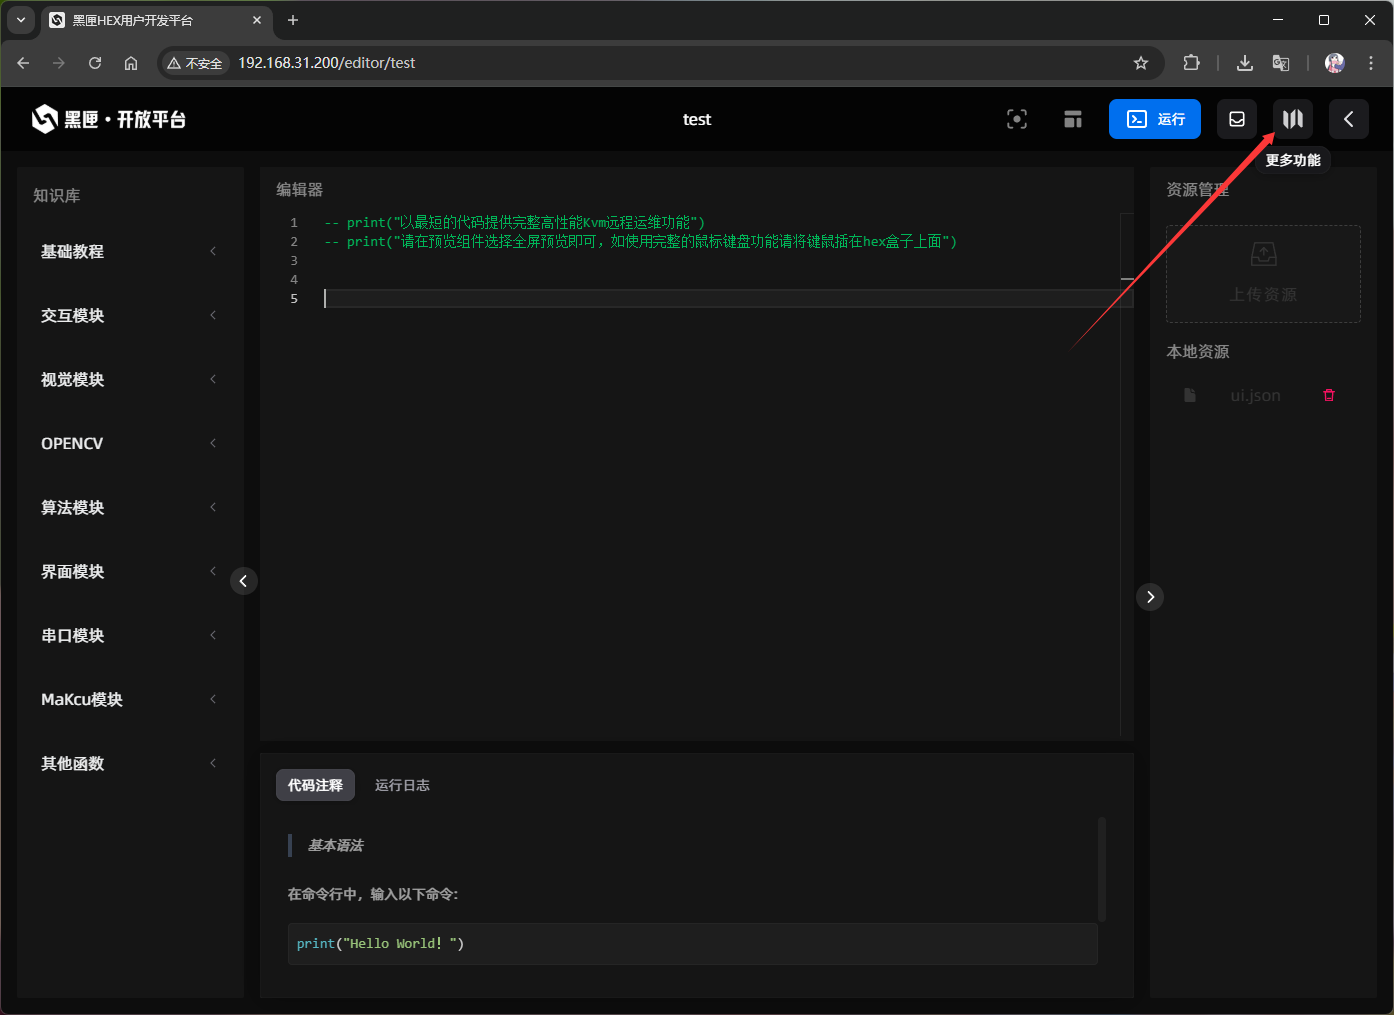
Task: Open the More Functions (更多功能) icon
Action: coord(1293,119)
